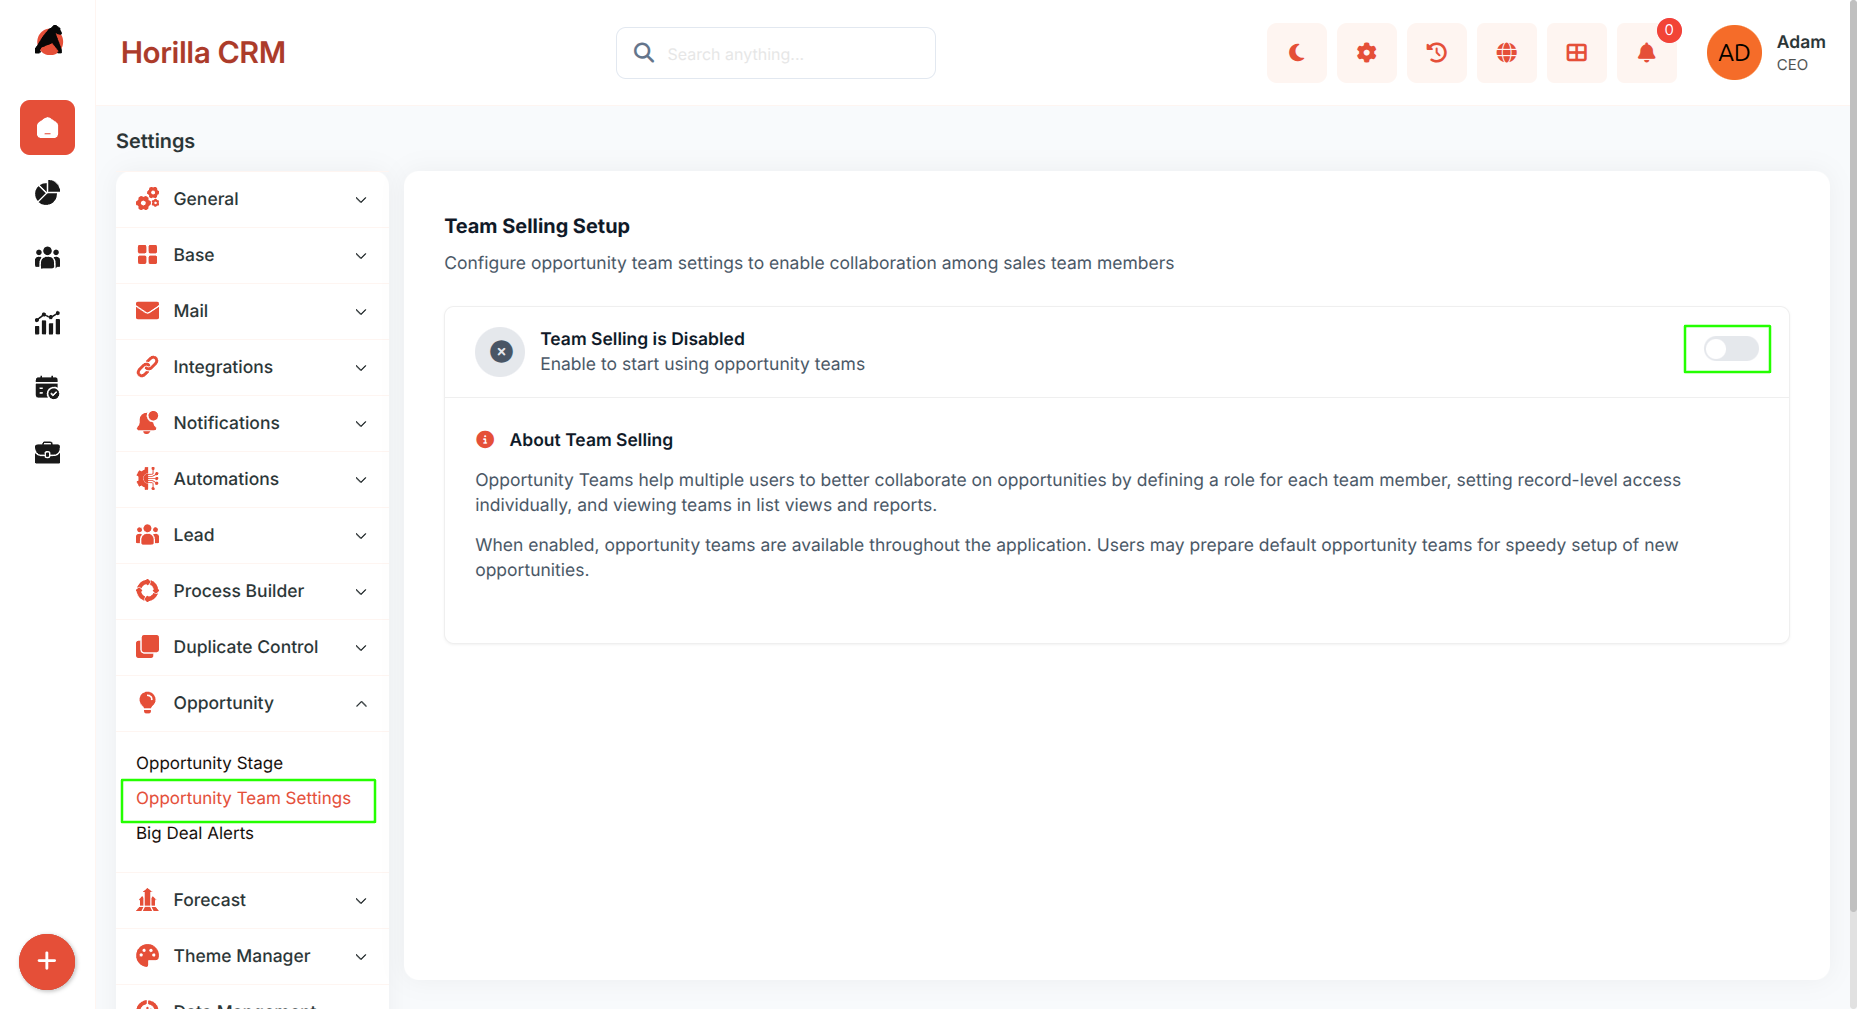Screen dimensions: 1857x1009
Task: Expand the Mail settings section
Action: [252, 311]
